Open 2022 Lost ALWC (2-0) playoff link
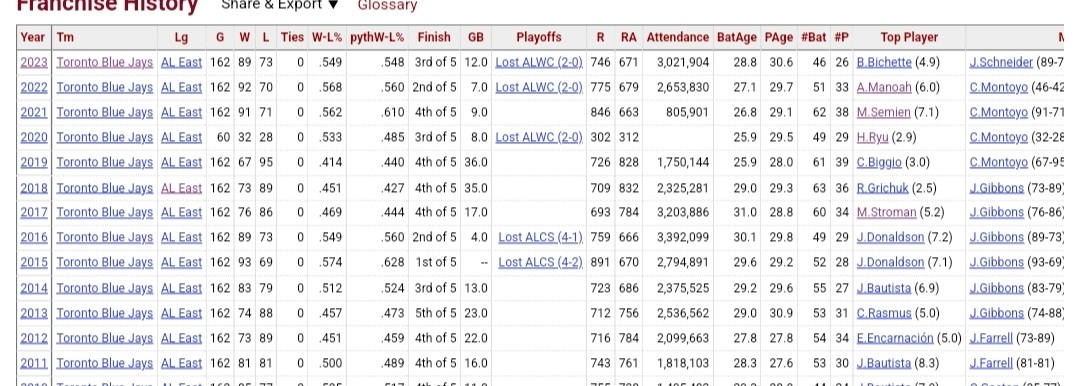 (539, 87)
